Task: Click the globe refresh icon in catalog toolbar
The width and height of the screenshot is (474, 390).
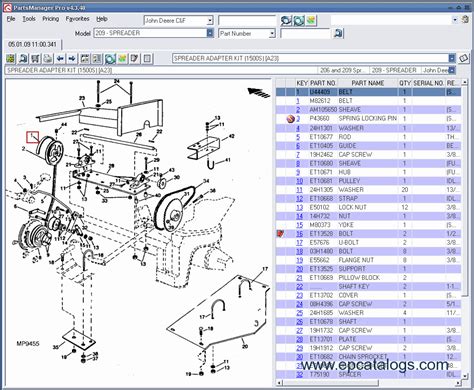Action: pyautogui.click(x=110, y=59)
